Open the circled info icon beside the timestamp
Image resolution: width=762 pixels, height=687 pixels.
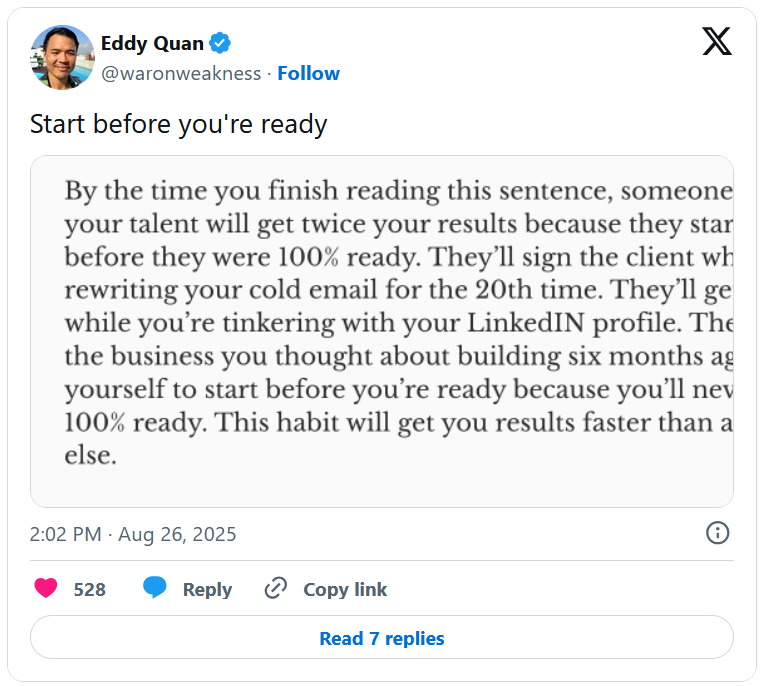pos(717,533)
